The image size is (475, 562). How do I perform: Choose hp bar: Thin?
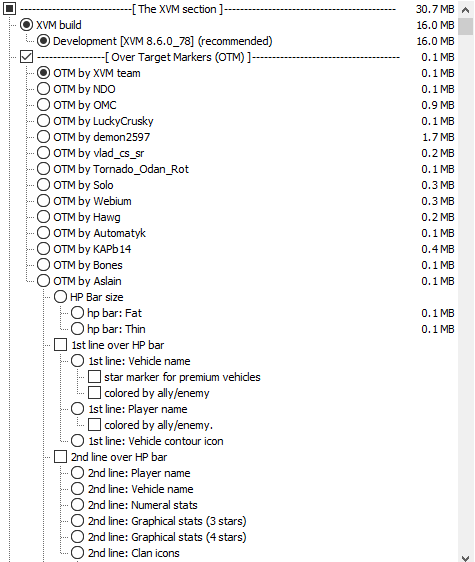(77, 329)
